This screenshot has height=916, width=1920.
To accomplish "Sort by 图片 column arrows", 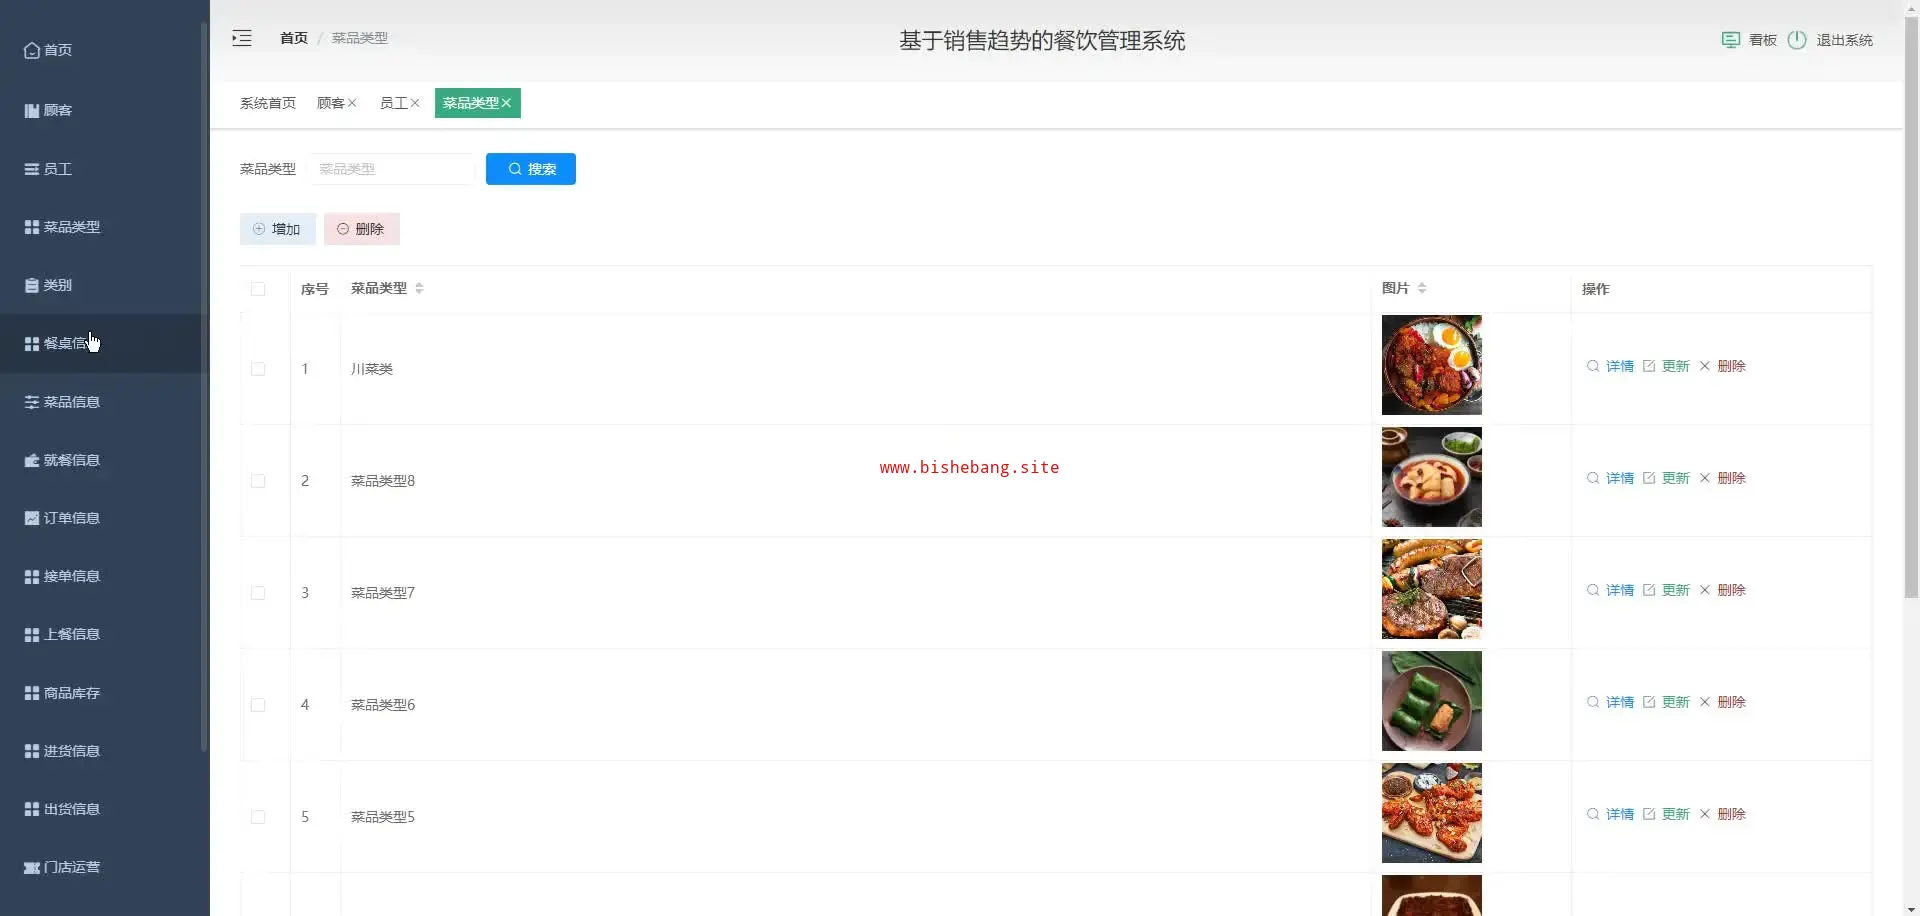I will coord(1422,288).
